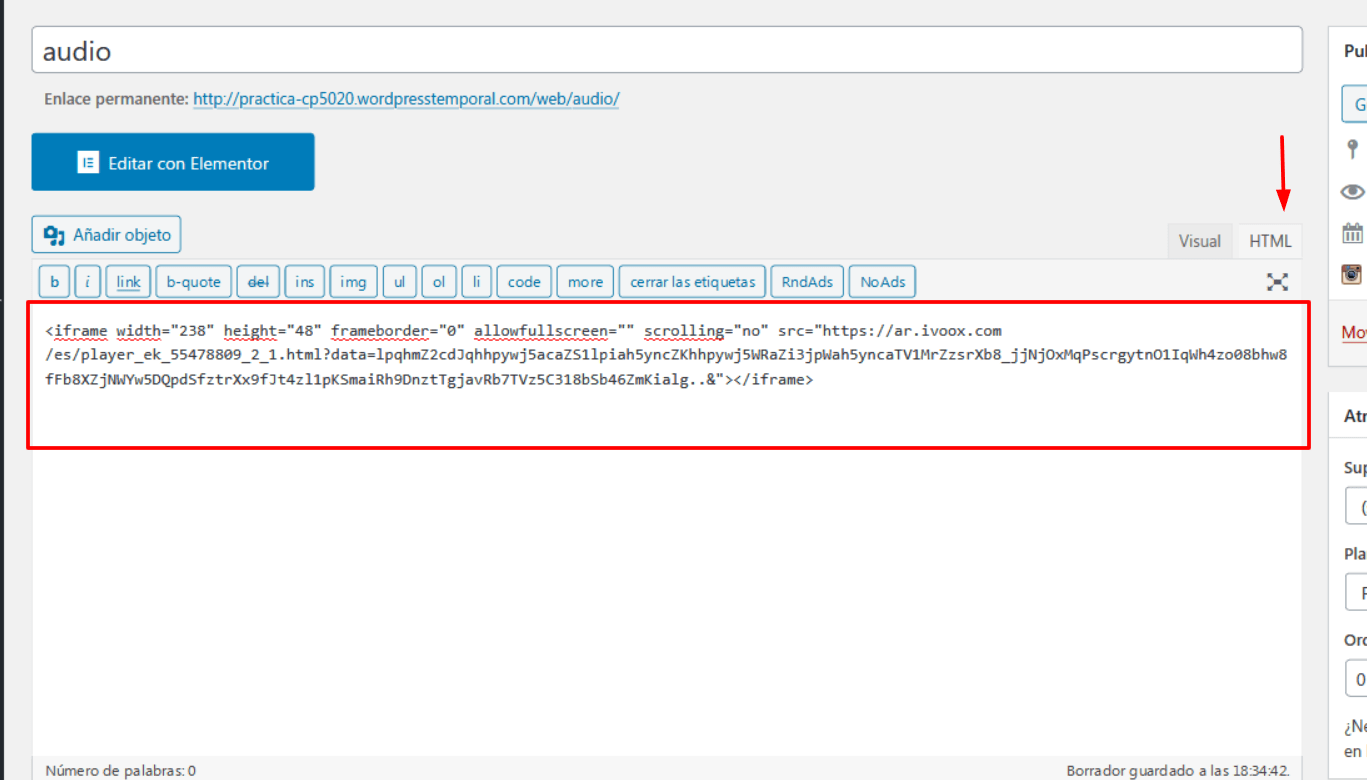
Task: Add a blockquote with b-quote button
Action: coord(193,282)
